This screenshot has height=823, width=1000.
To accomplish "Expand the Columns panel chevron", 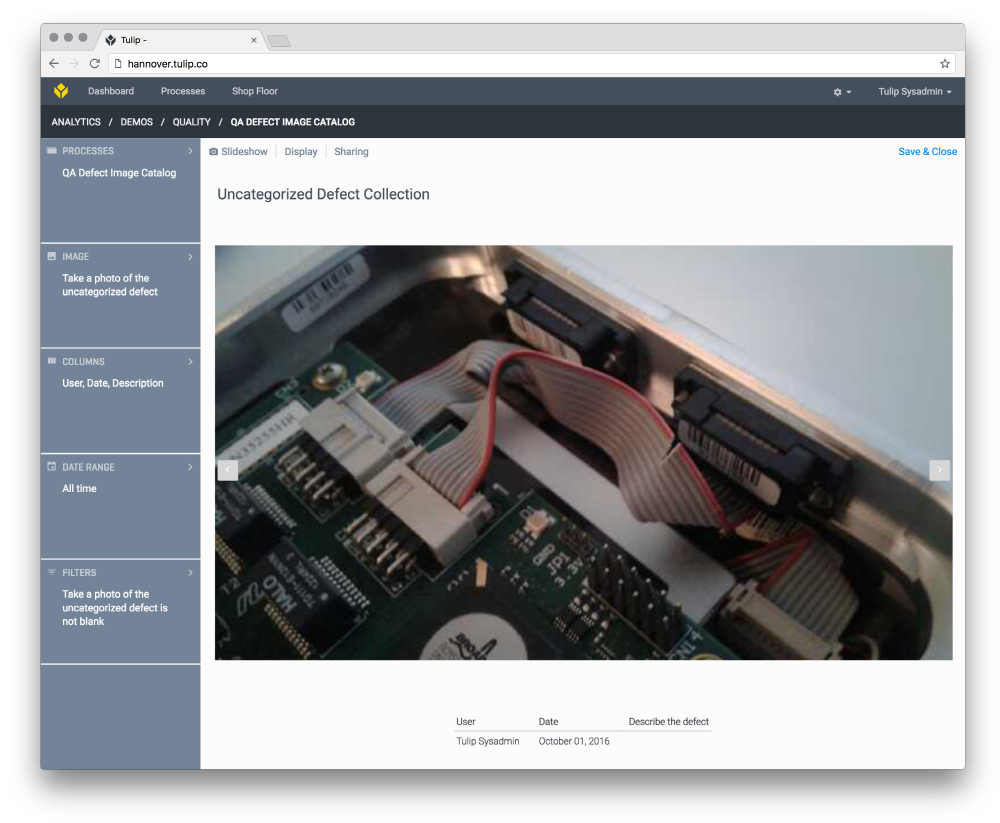I will click(x=190, y=362).
